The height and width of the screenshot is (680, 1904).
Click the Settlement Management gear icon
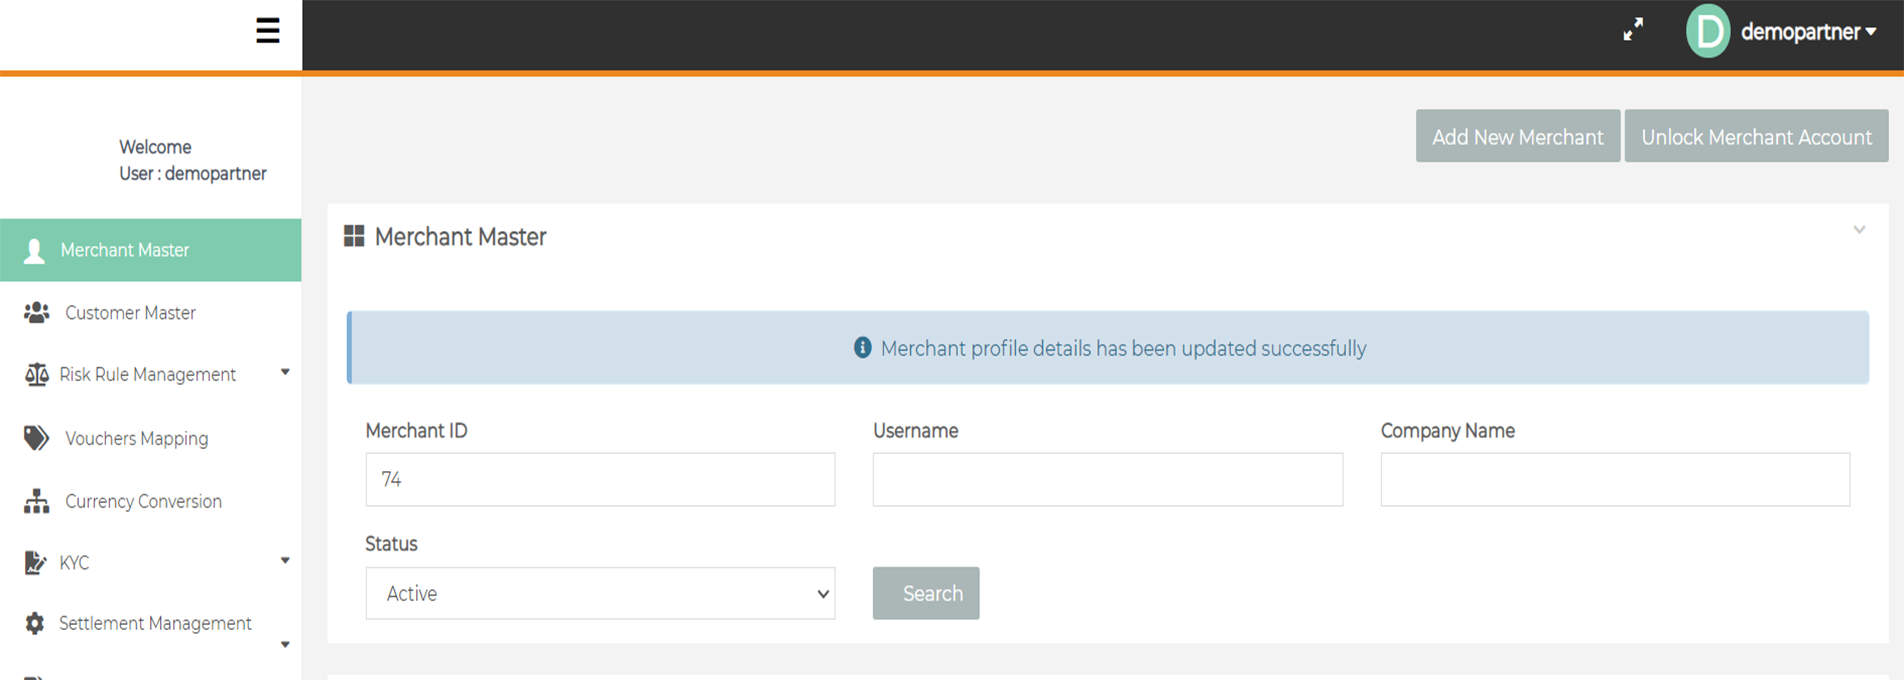point(35,623)
